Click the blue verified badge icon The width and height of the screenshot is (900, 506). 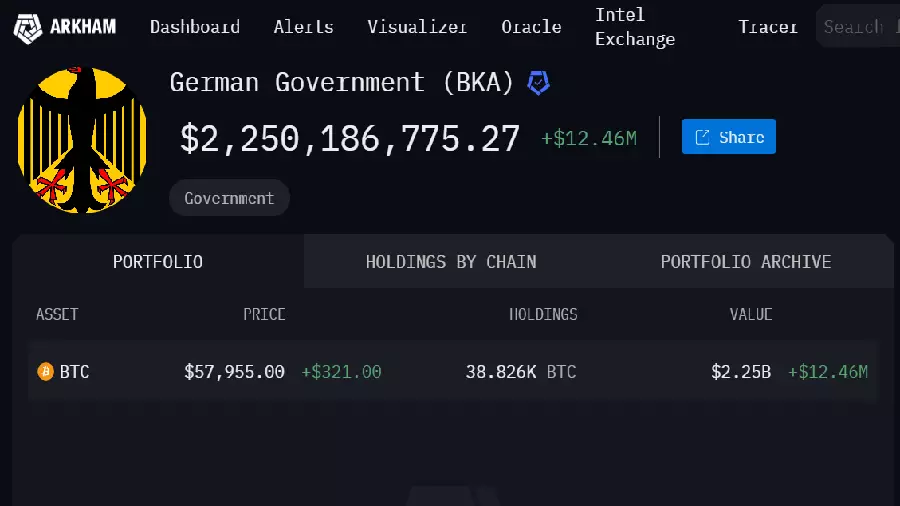[539, 83]
